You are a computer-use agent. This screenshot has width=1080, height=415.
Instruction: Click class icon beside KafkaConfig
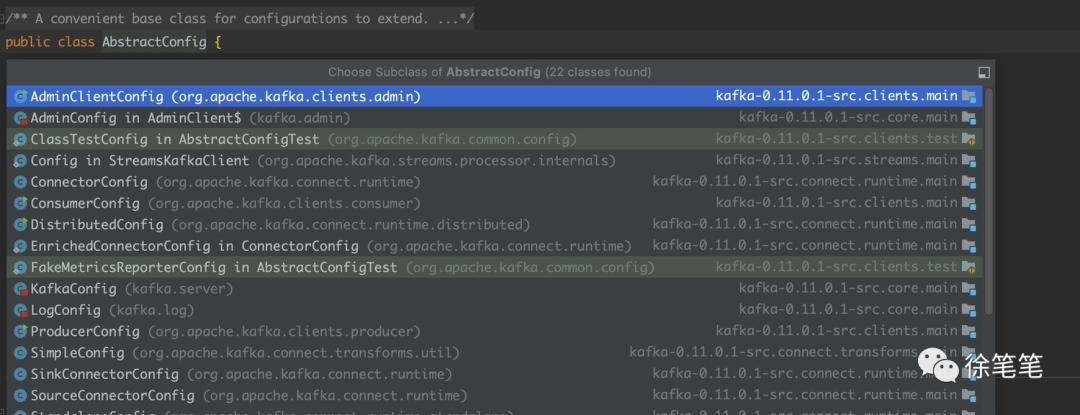tap(21, 289)
